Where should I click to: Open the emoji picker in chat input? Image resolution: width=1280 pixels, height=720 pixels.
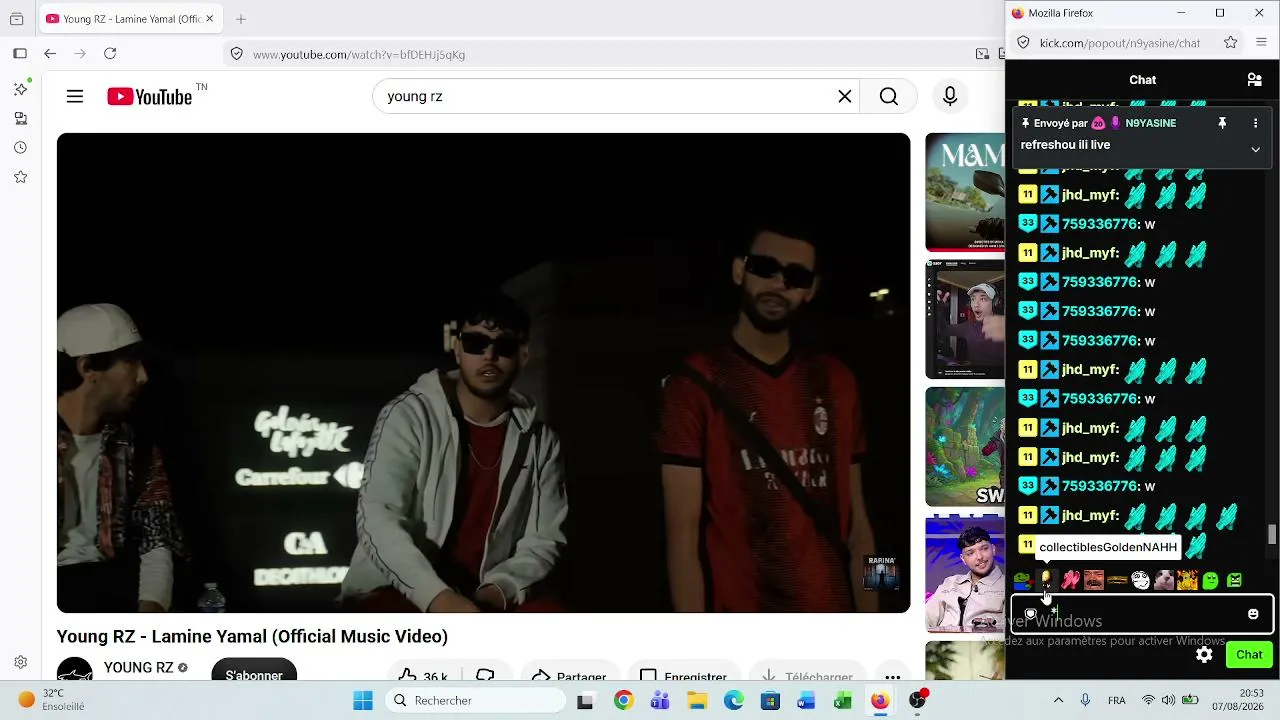point(1253,614)
